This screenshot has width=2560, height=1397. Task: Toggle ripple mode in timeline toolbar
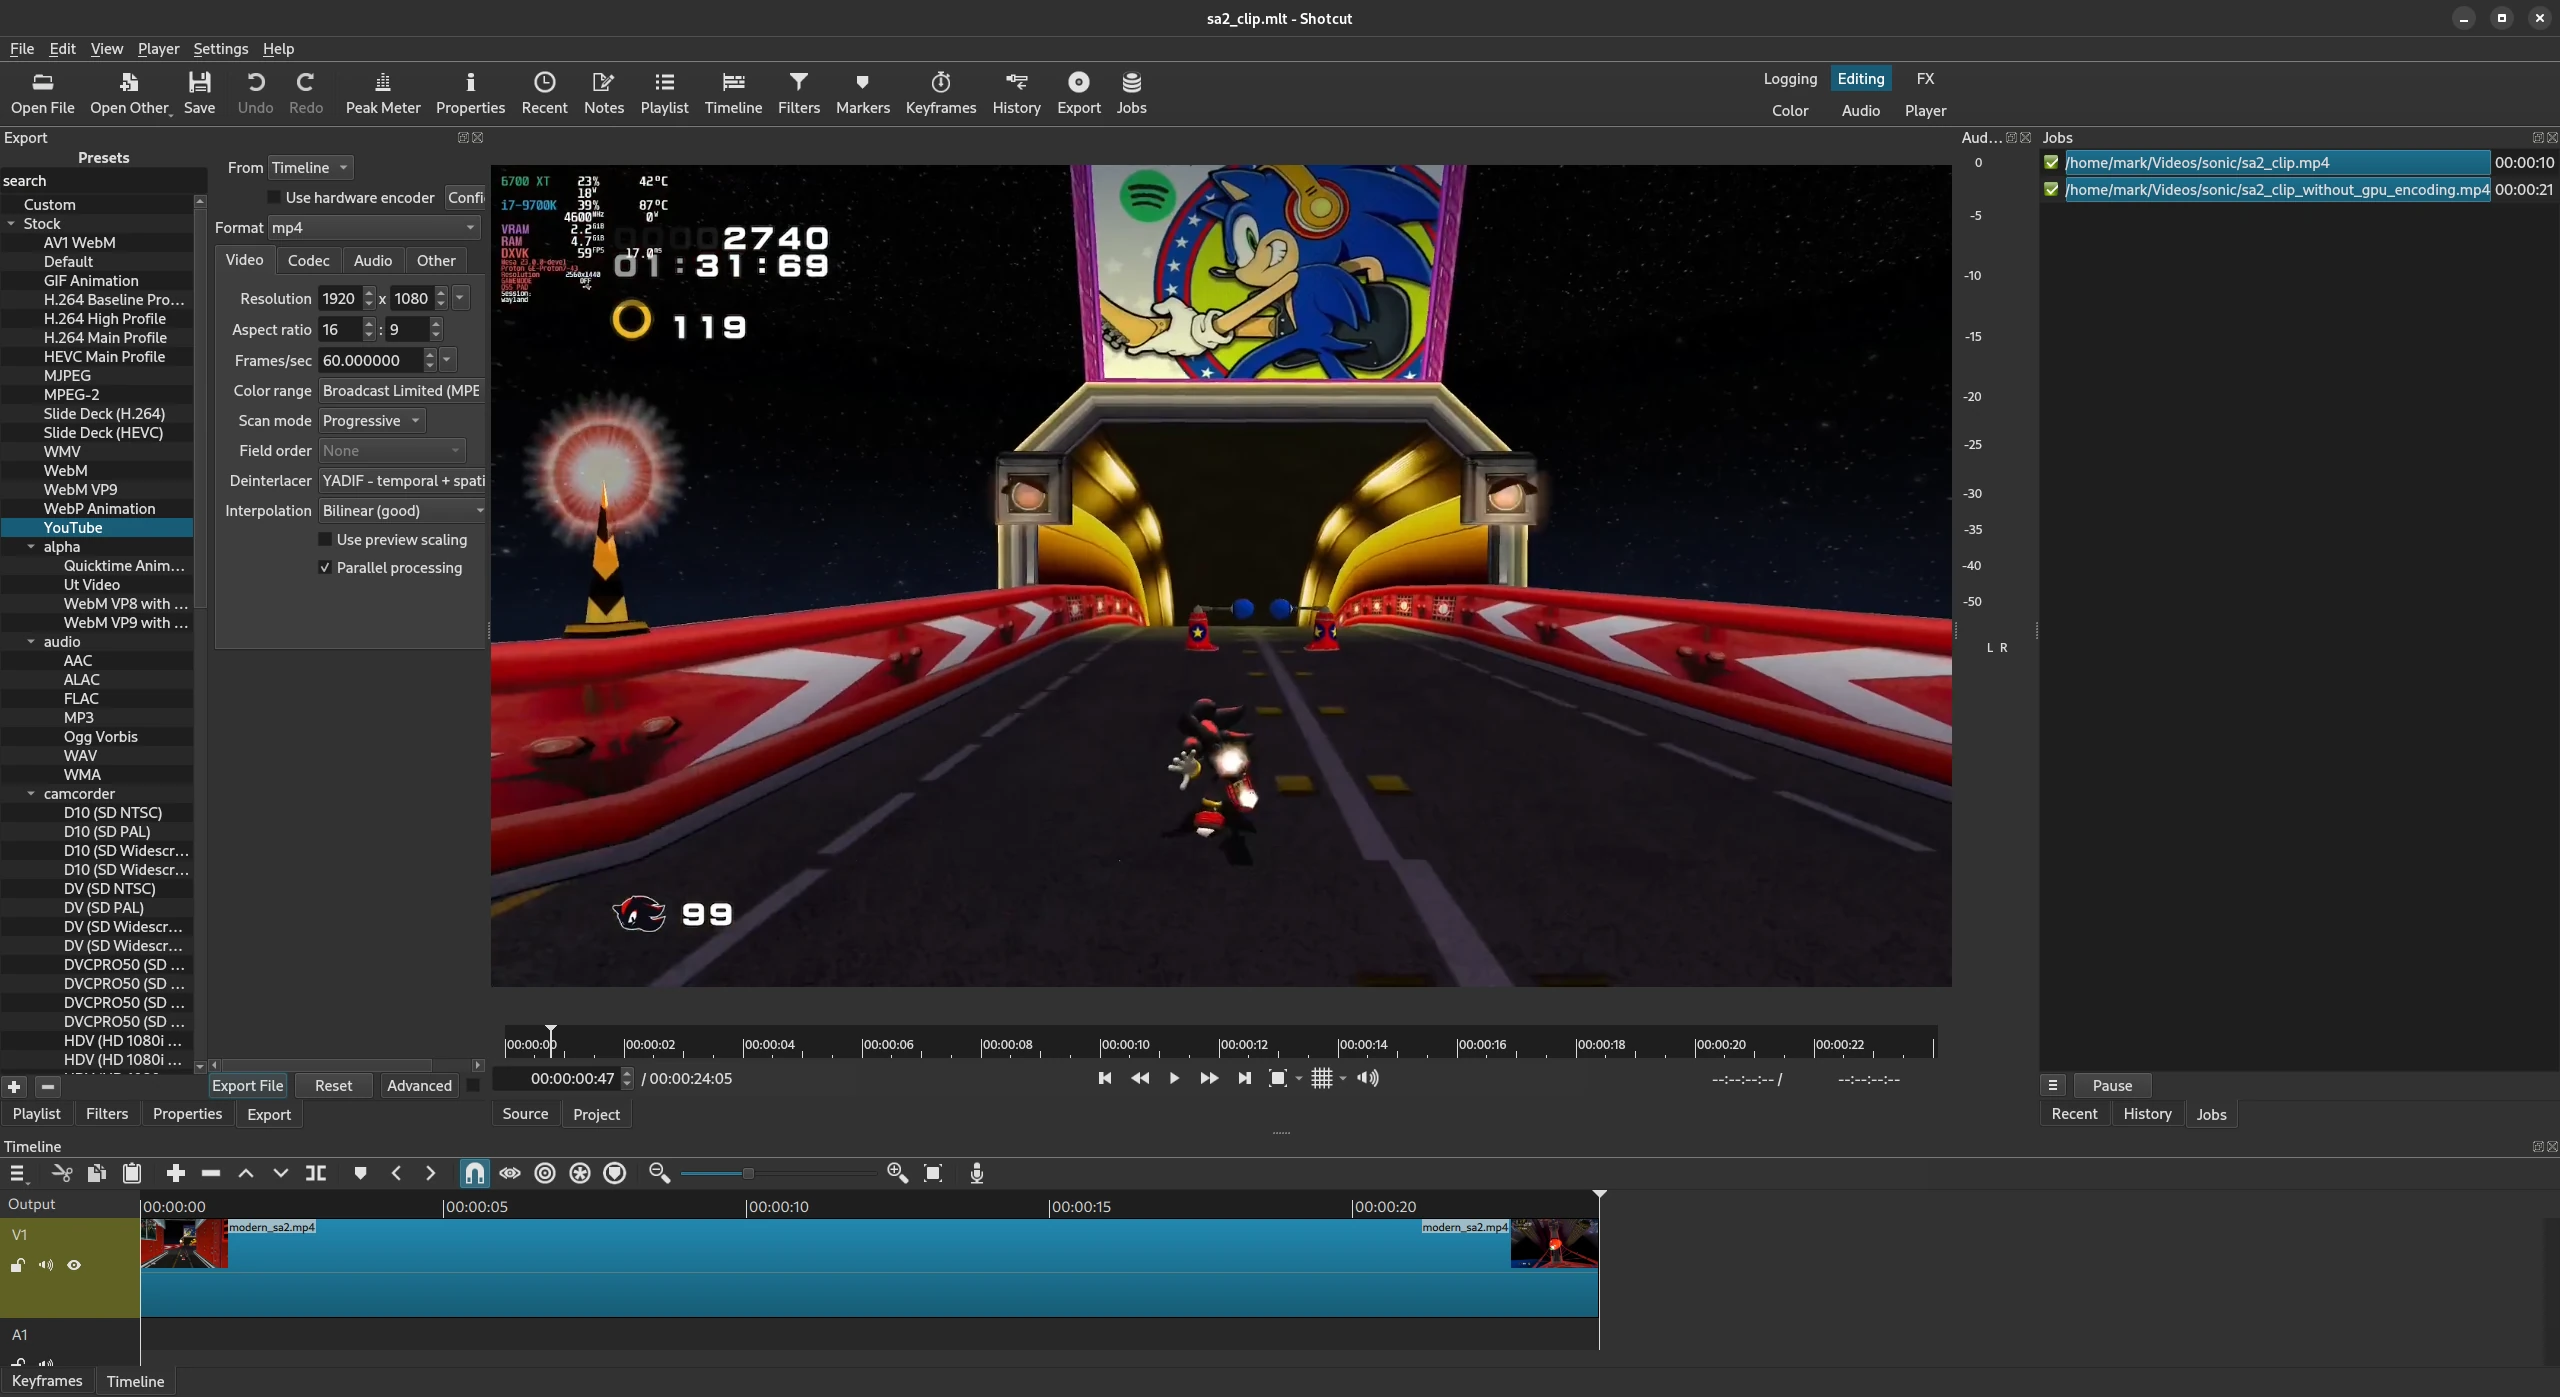coord(545,1173)
